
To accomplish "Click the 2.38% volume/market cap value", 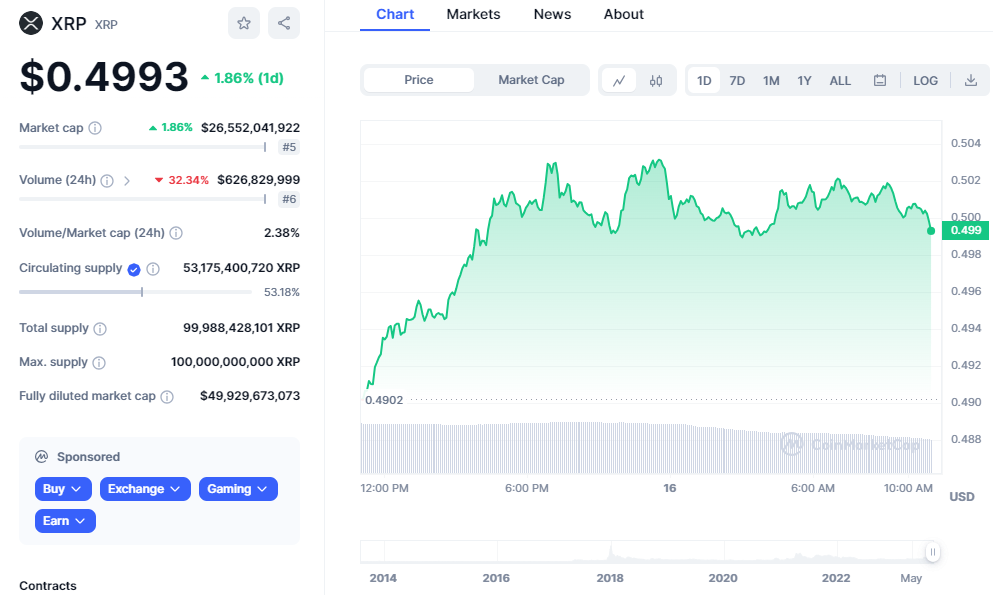I will pyautogui.click(x=282, y=233).
